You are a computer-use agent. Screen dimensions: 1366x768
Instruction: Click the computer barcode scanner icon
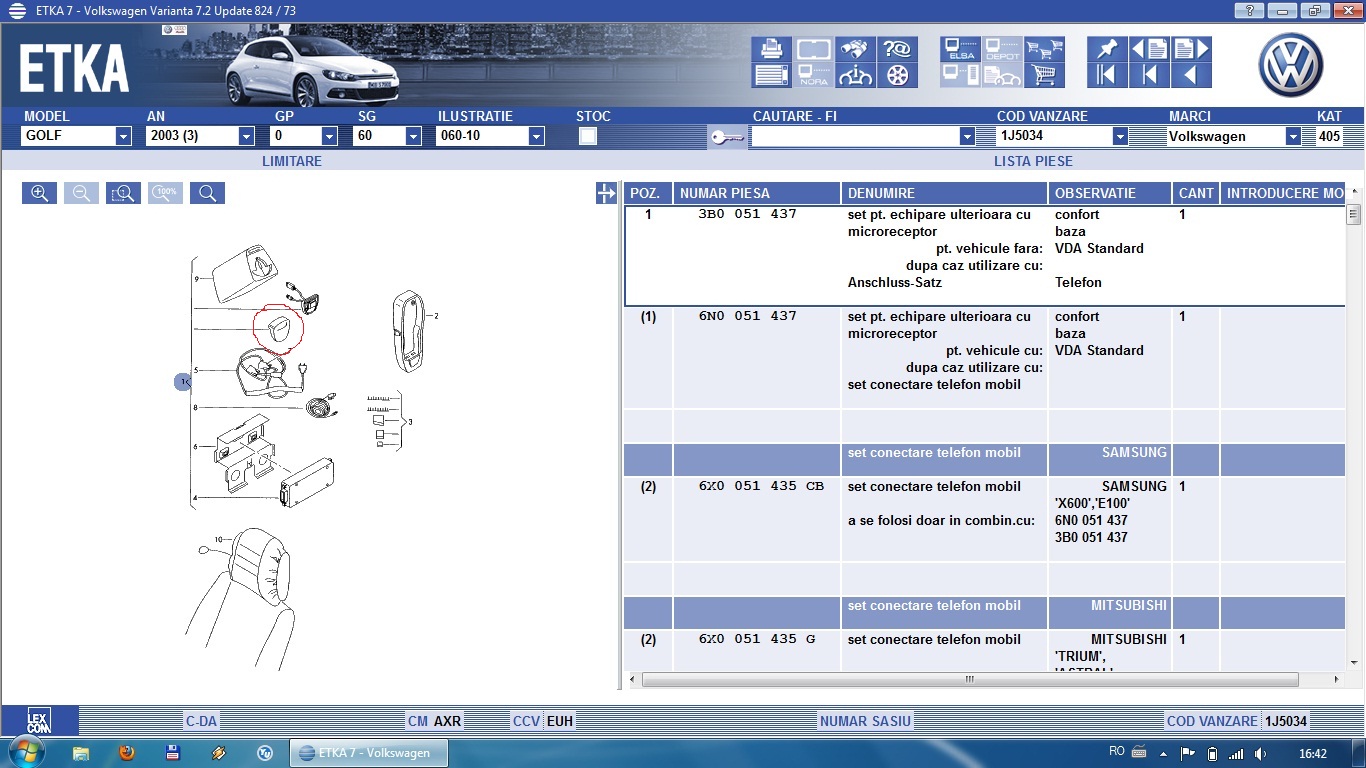(x=960, y=75)
